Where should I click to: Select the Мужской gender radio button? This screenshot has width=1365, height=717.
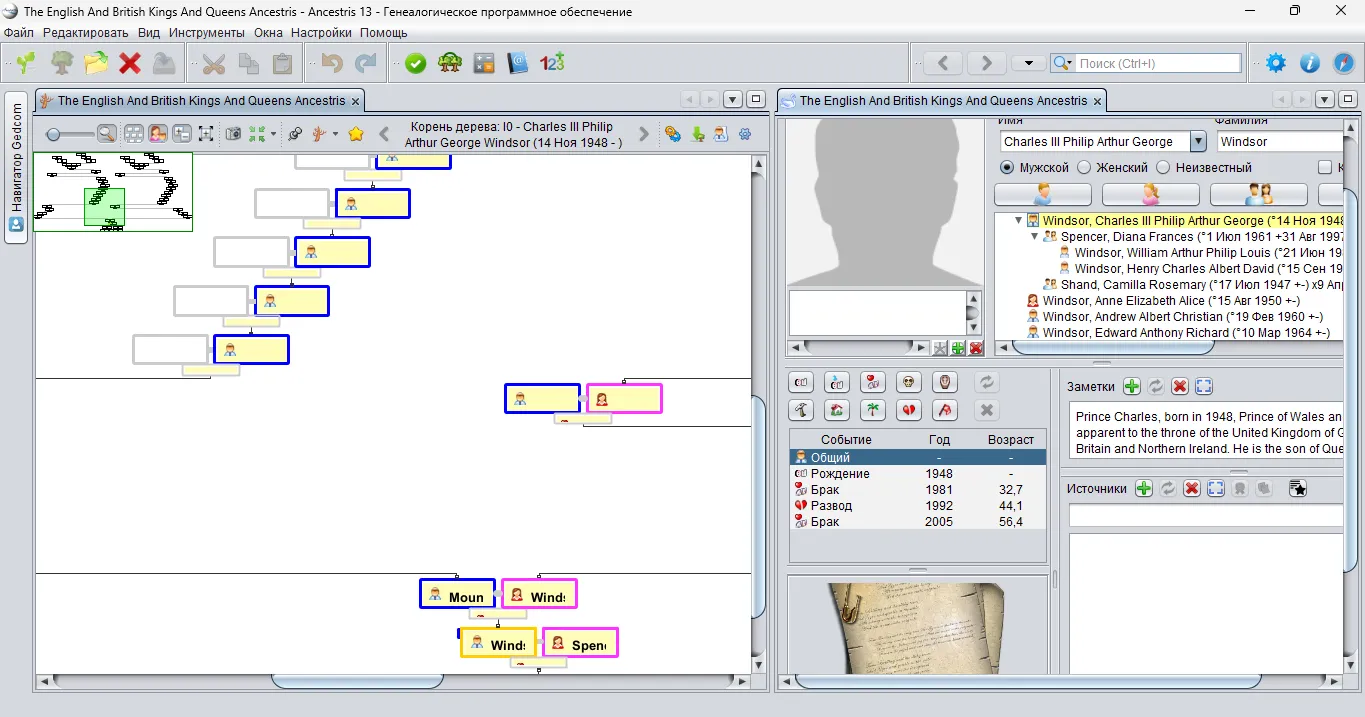(x=1007, y=168)
